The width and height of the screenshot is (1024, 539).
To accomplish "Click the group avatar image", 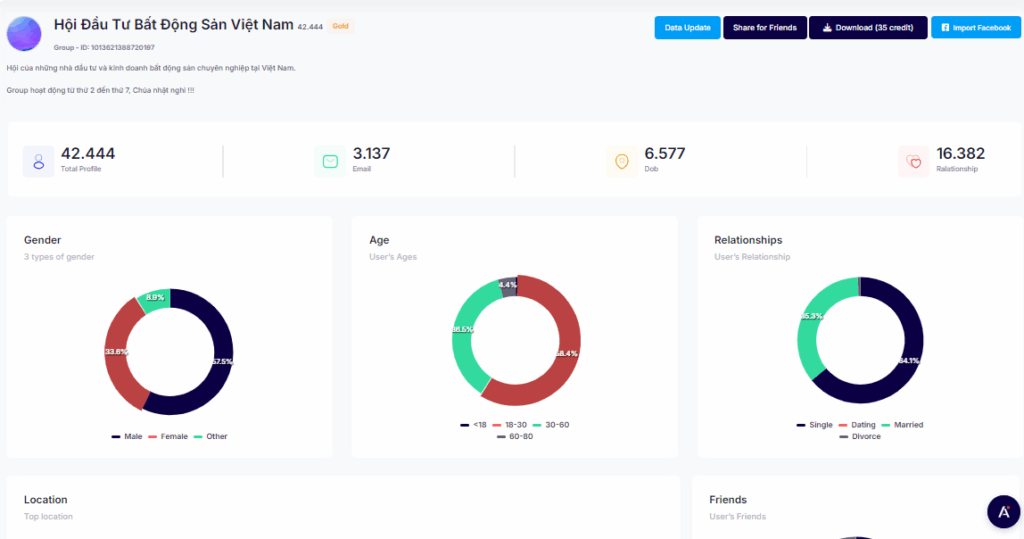I will 24,33.
